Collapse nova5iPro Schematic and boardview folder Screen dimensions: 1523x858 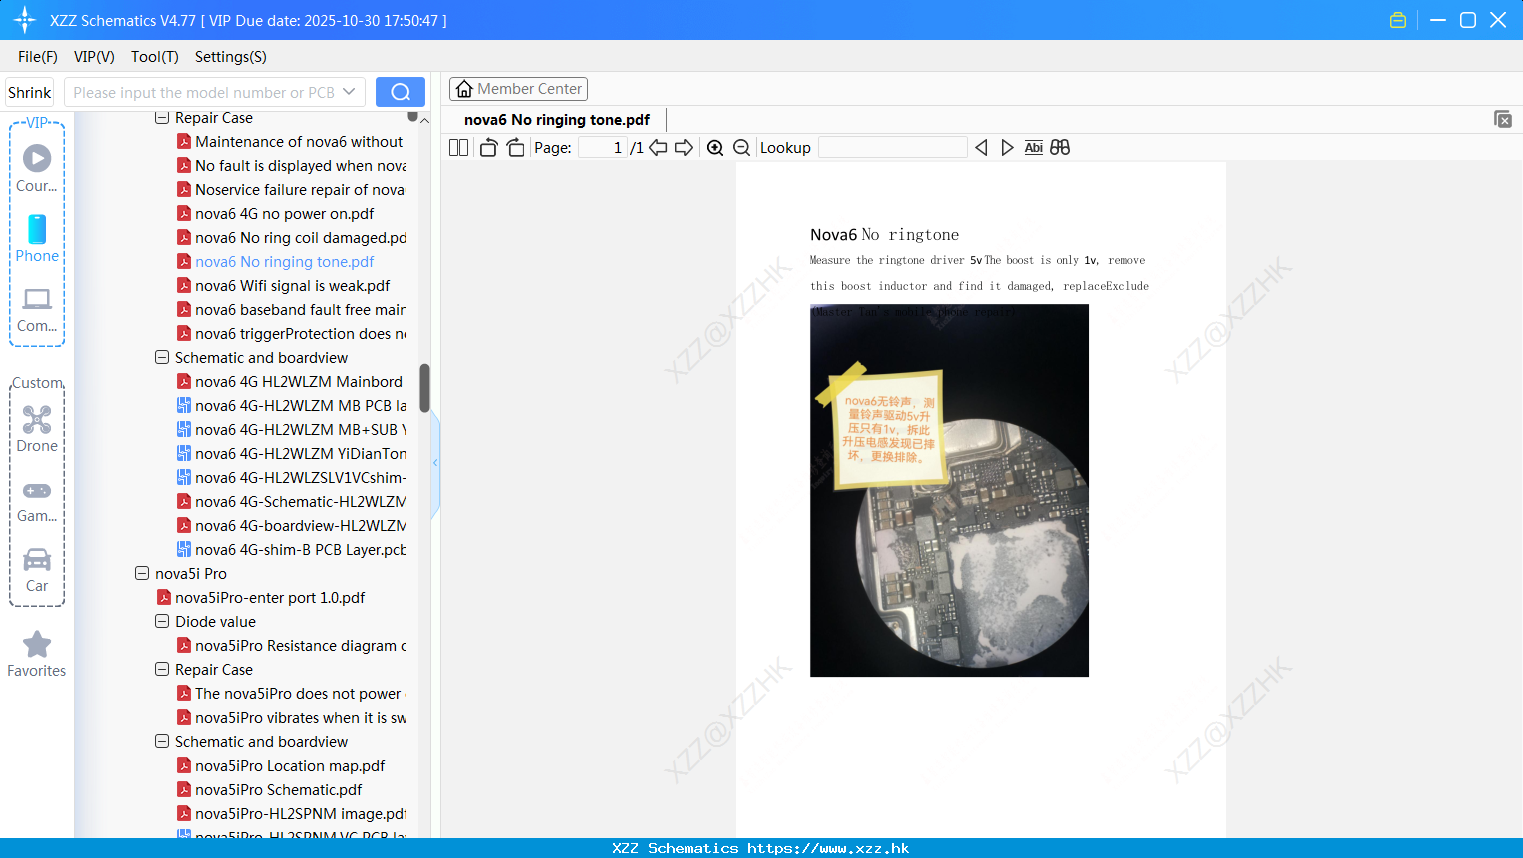click(162, 742)
